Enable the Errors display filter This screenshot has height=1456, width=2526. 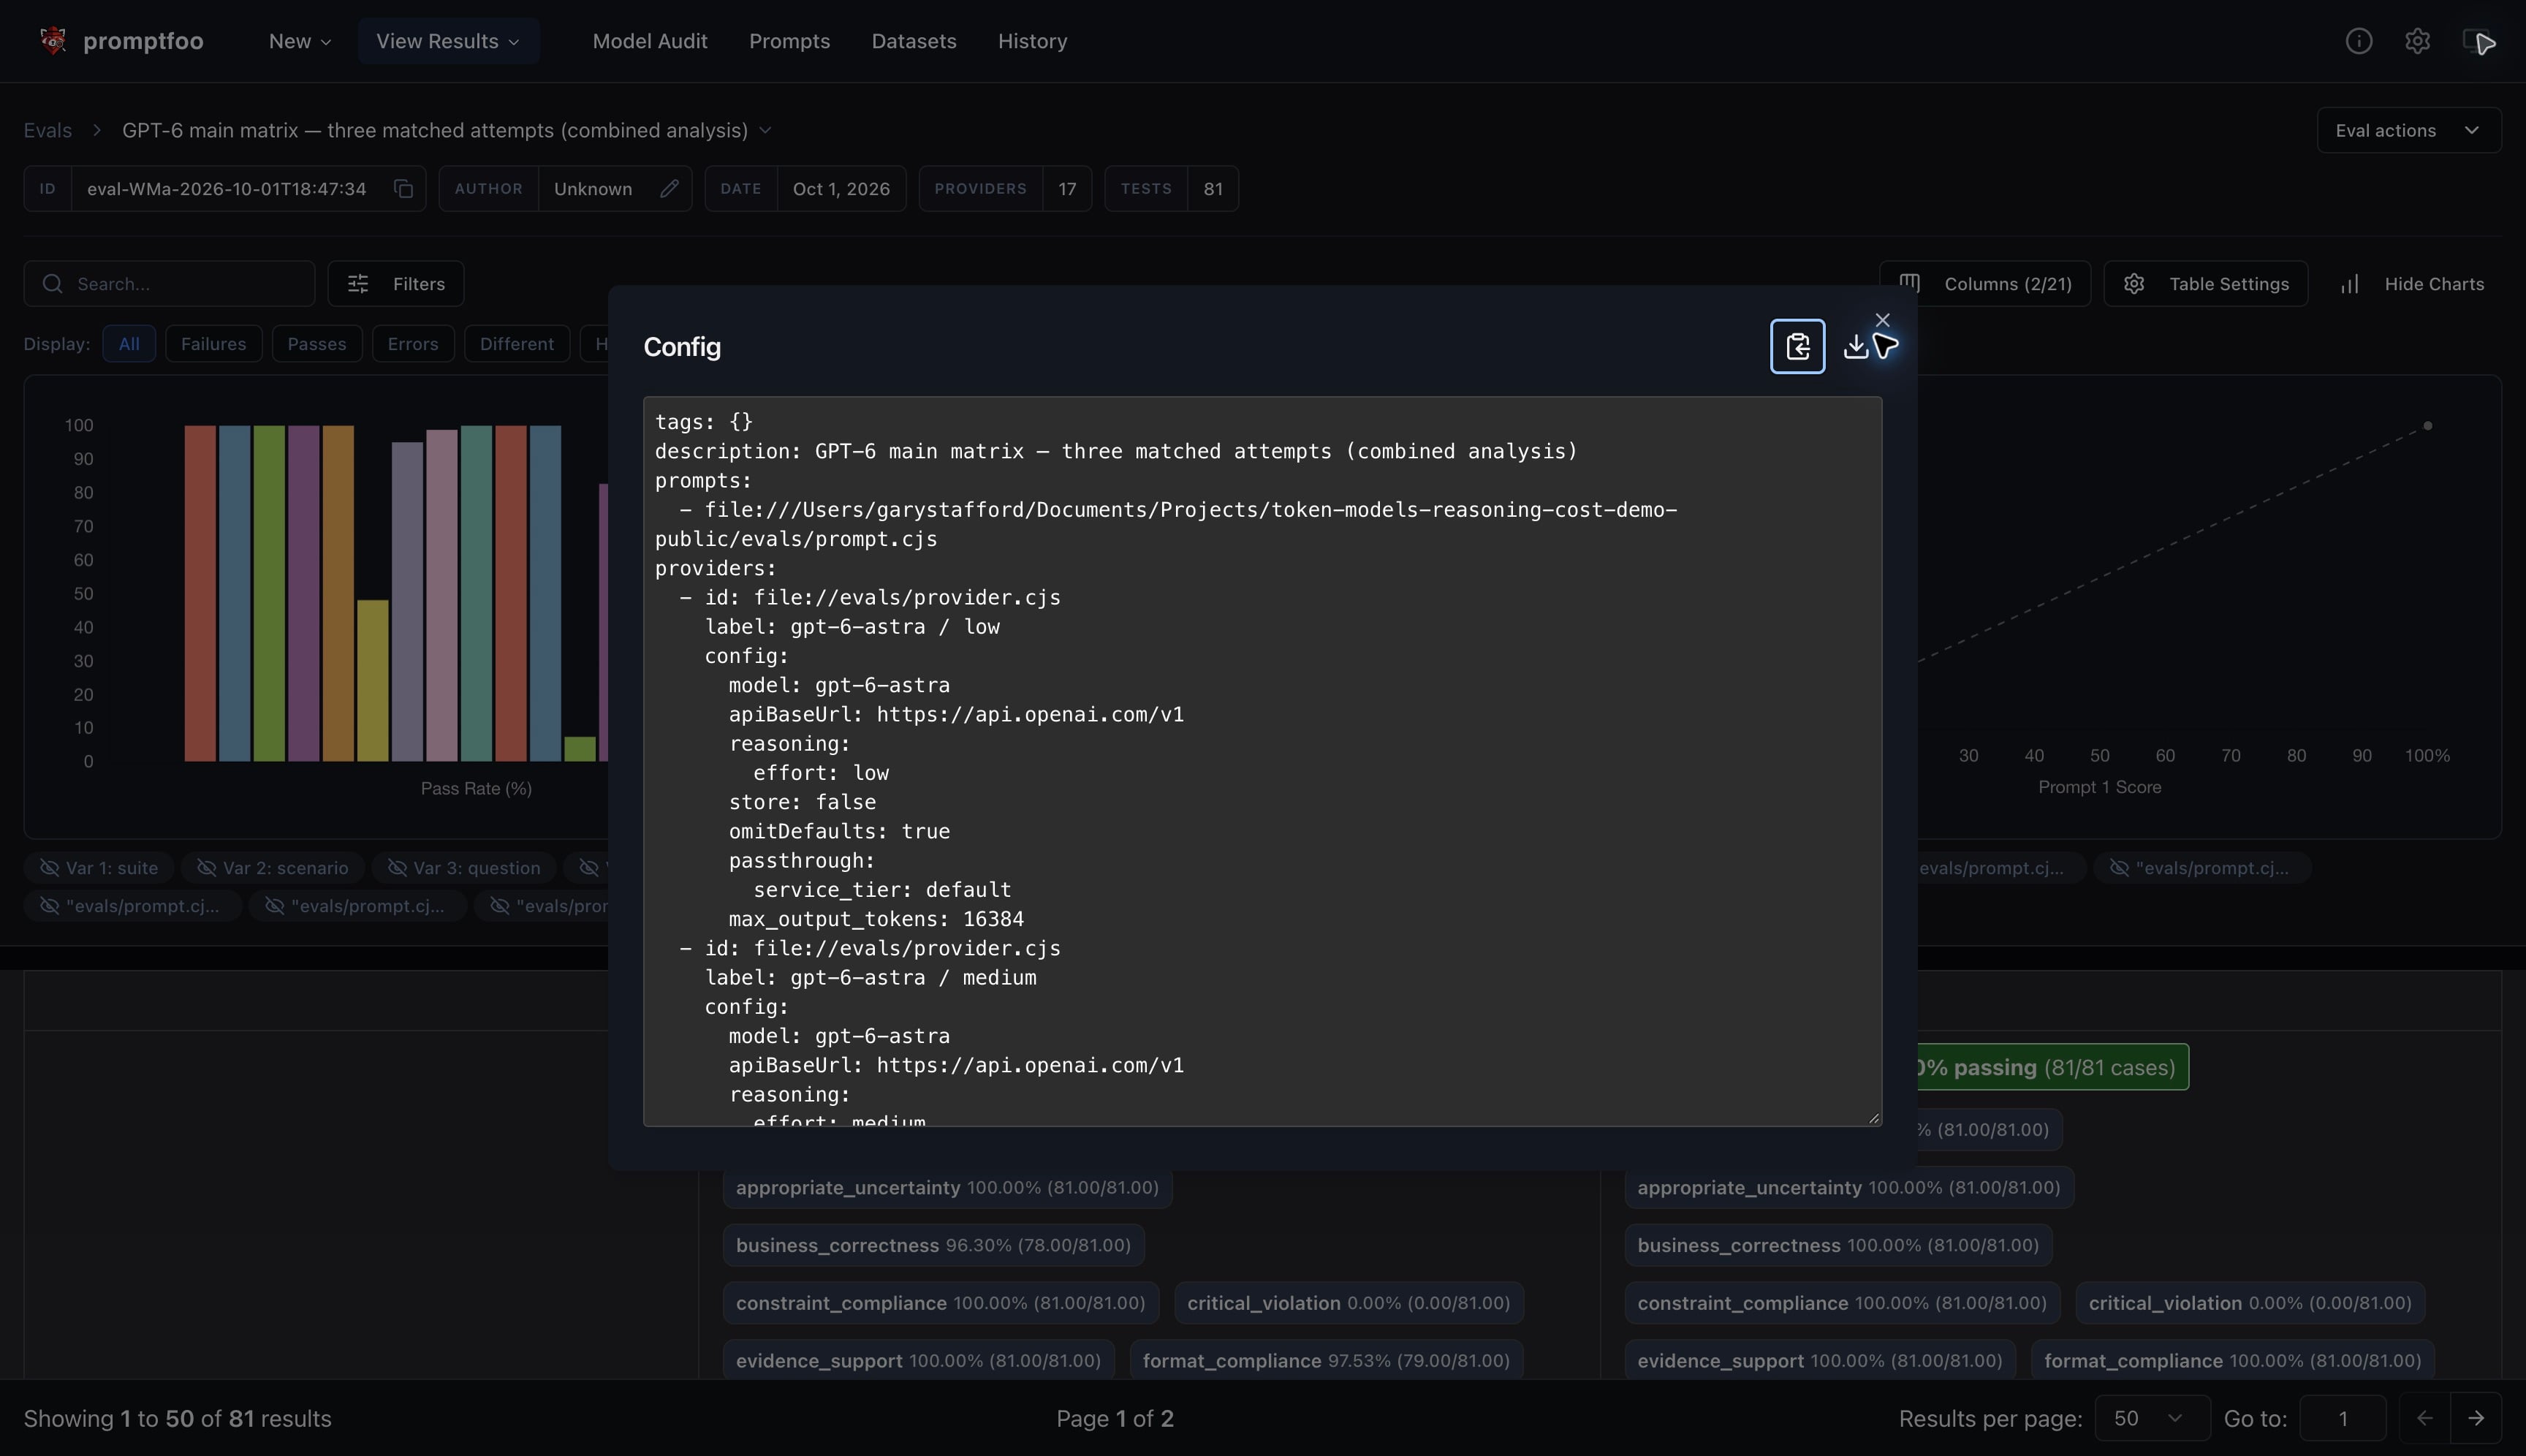[x=413, y=344]
